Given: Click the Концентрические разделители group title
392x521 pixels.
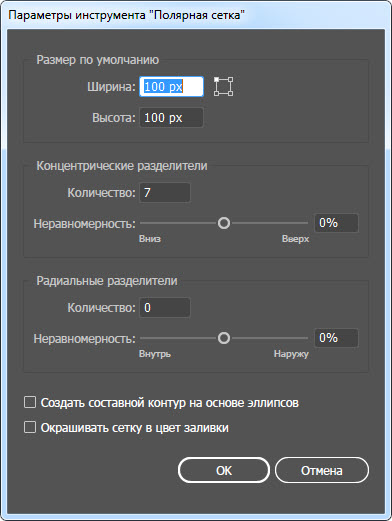Looking at the screenshot, I should tap(122, 166).
